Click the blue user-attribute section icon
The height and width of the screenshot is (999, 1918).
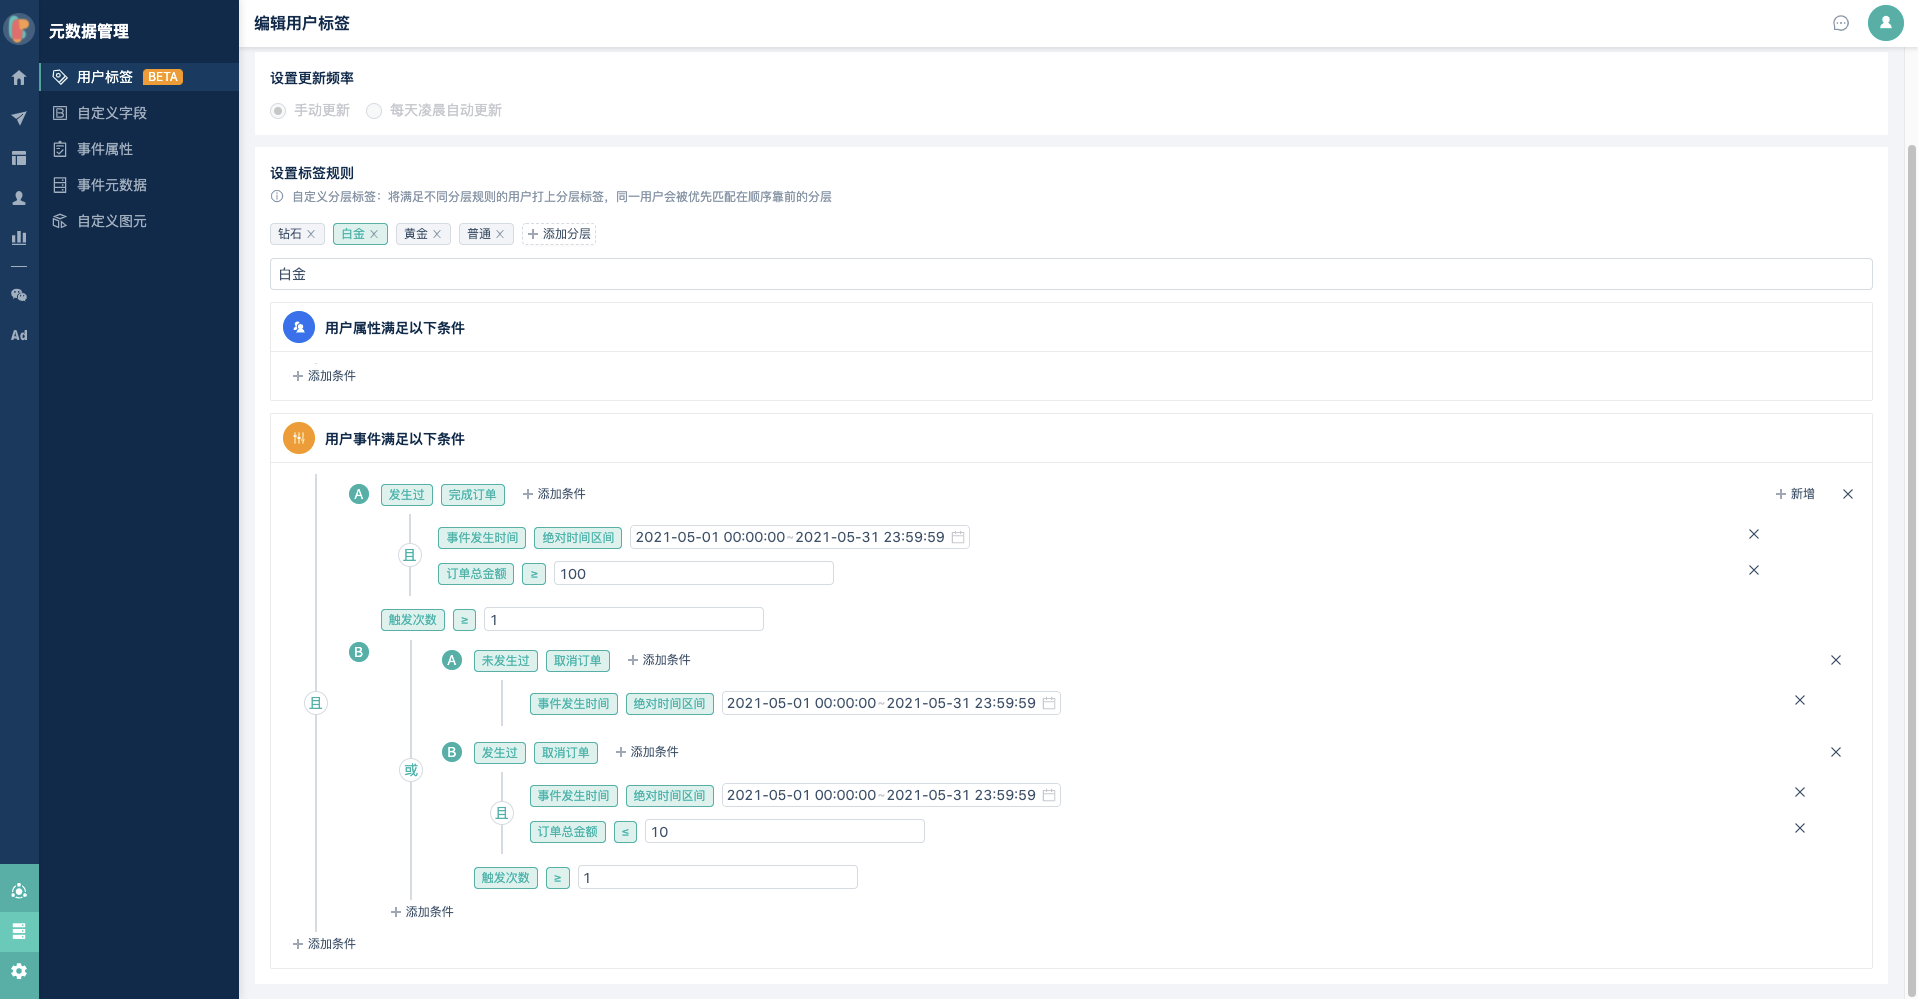click(299, 327)
